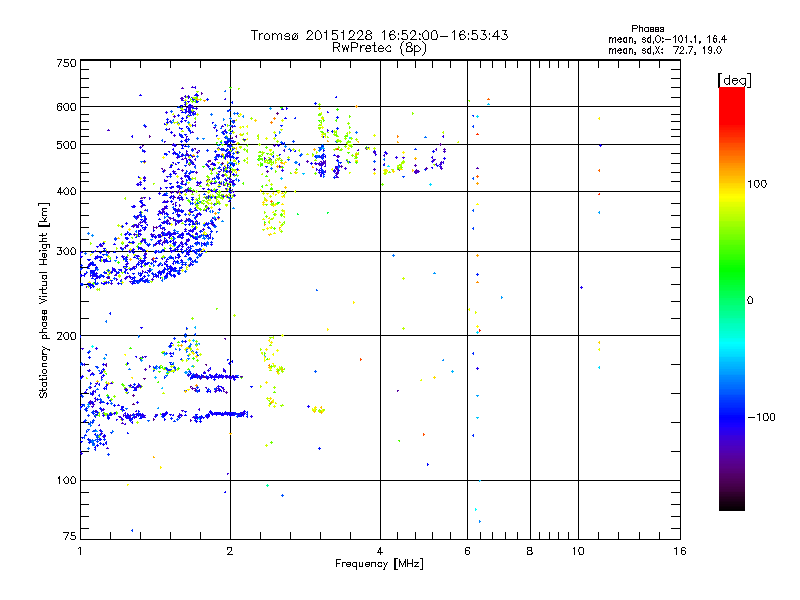Click the y-axis tick label '400'

point(66,192)
